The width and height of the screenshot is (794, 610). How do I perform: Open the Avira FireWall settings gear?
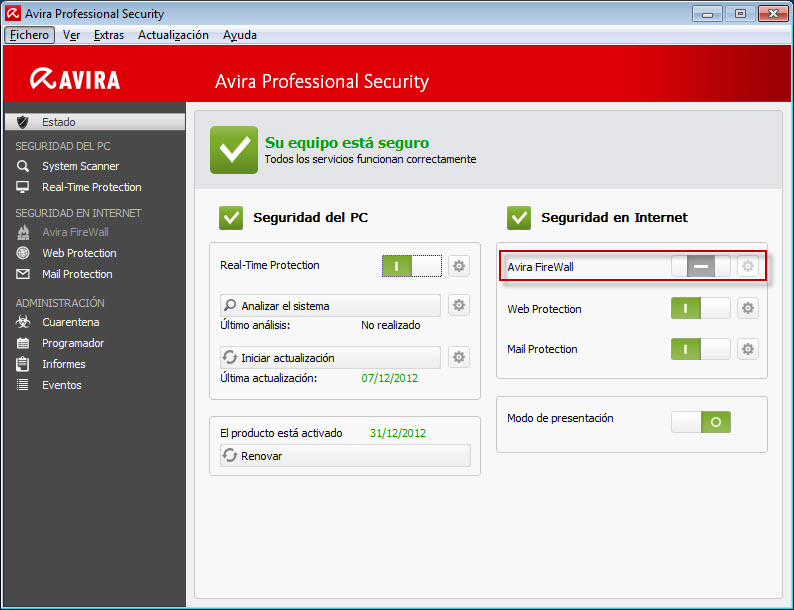(748, 266)
